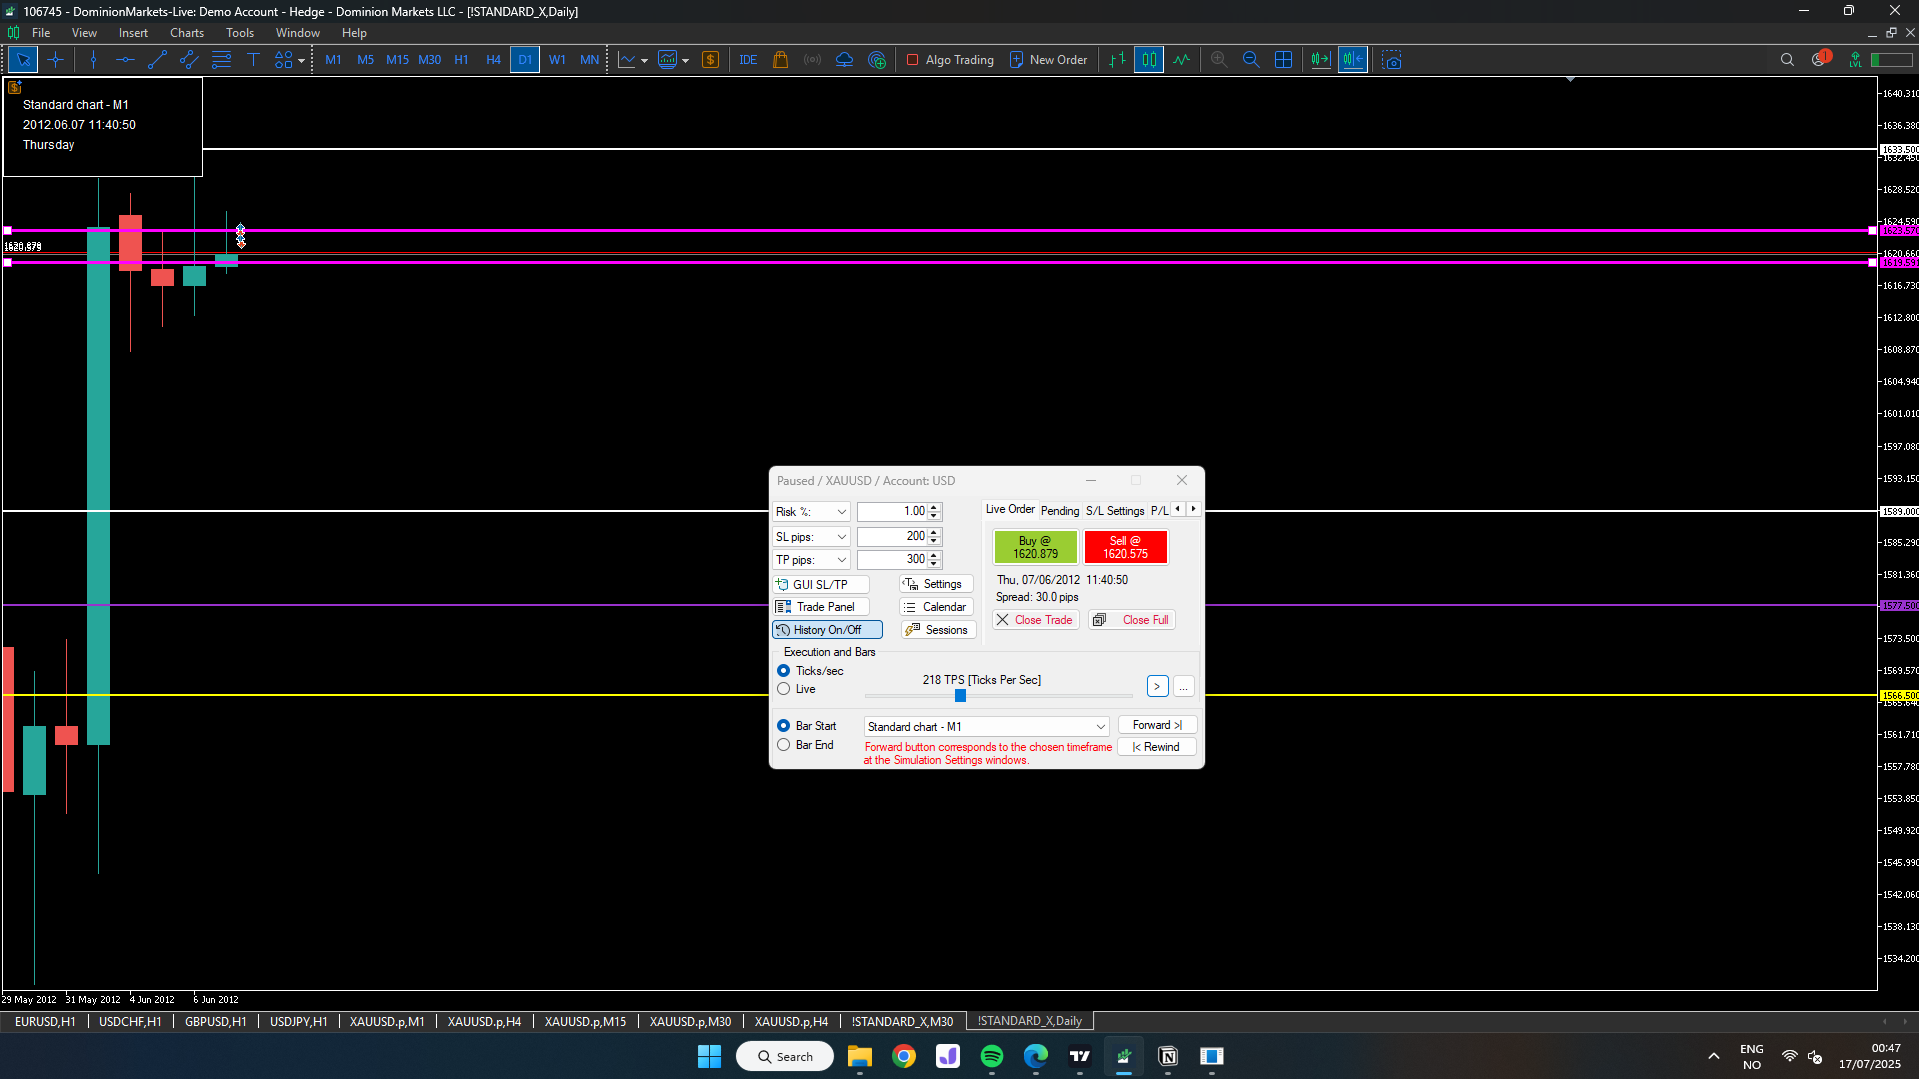
Task: Open the Charts menu
Action: (x=187, y=33)
